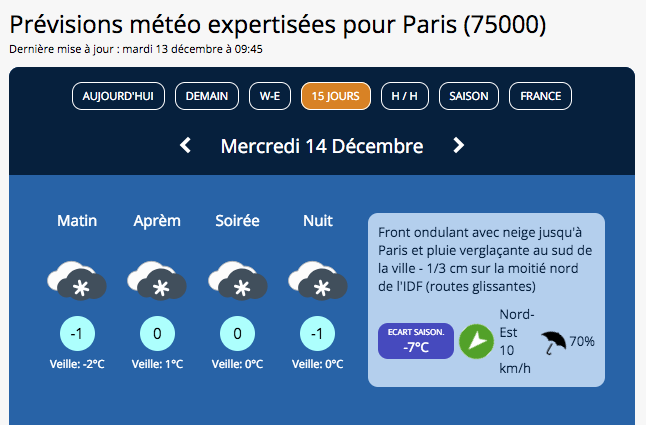
Task: Click the Aprèm snow cloud icon
Action: click(x=157, y=280)
